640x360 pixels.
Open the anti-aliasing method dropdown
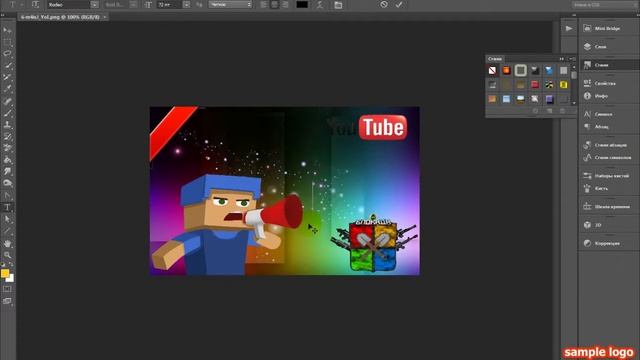231,4
